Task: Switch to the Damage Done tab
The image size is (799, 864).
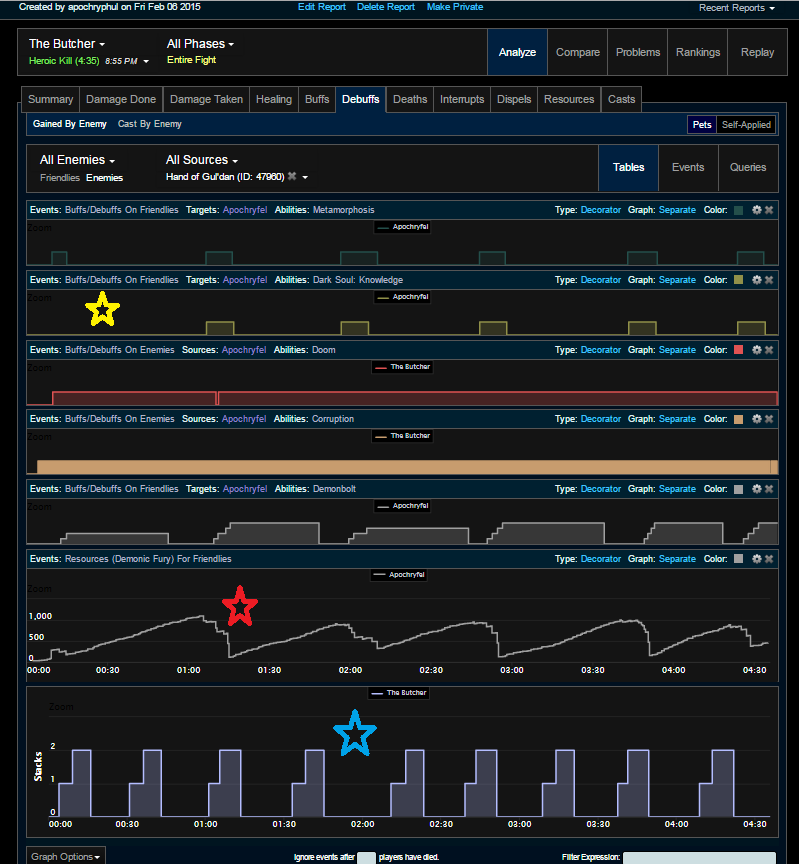Action: tap(120, 99)
